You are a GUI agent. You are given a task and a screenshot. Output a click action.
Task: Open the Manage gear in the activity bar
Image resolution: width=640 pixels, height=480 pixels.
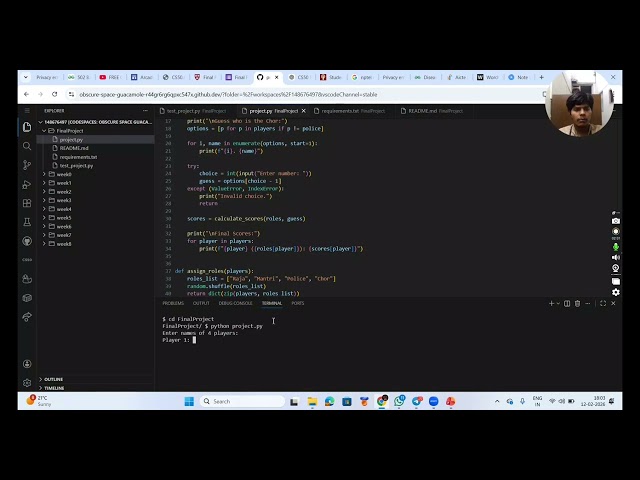[x=27, y=383]
